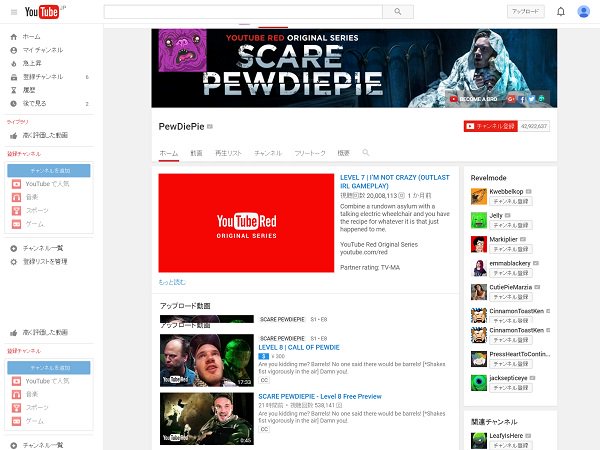600x450 pixels.
Task: Open the Kwebbelkop channel name link
Action: (x=506, y=191)
